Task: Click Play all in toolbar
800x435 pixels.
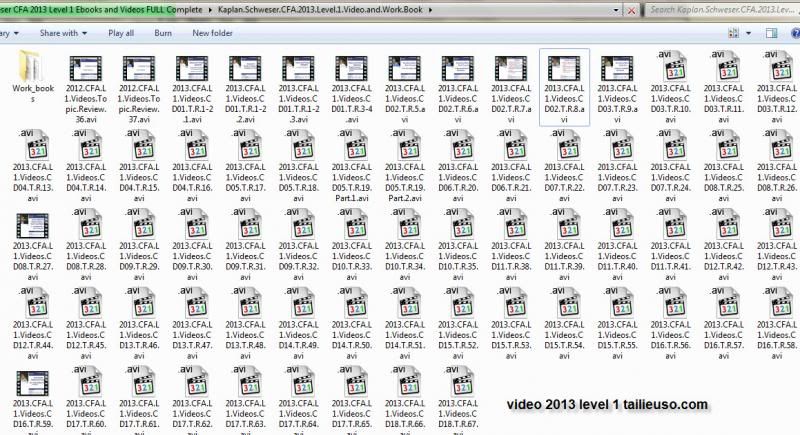Action: pos(121,33)
